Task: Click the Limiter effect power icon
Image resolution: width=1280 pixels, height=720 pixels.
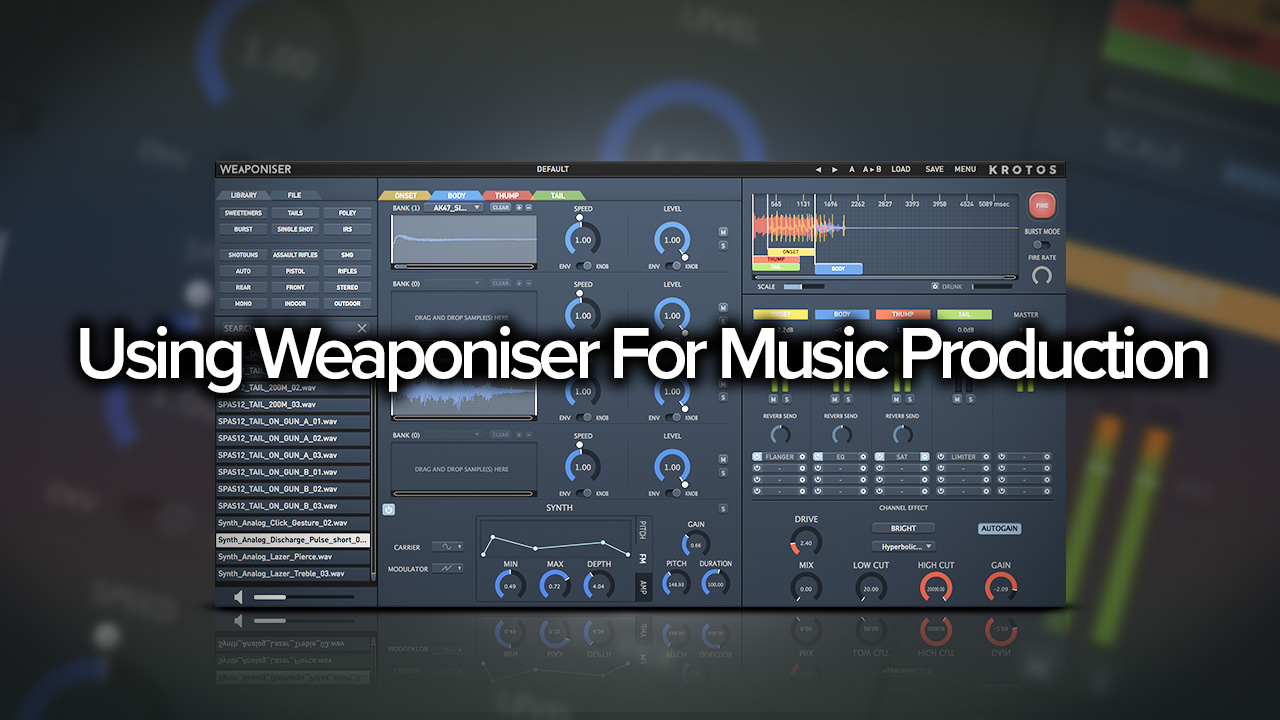Action: coord(941,457)
